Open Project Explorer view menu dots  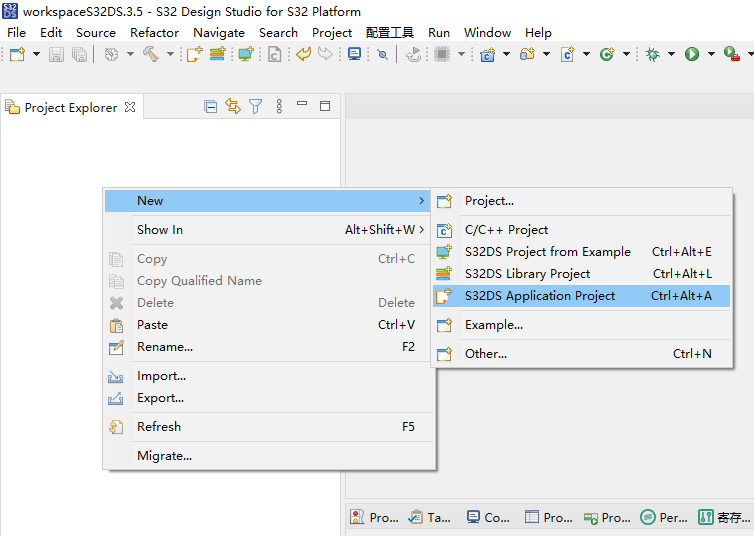(x=279, y=106)
